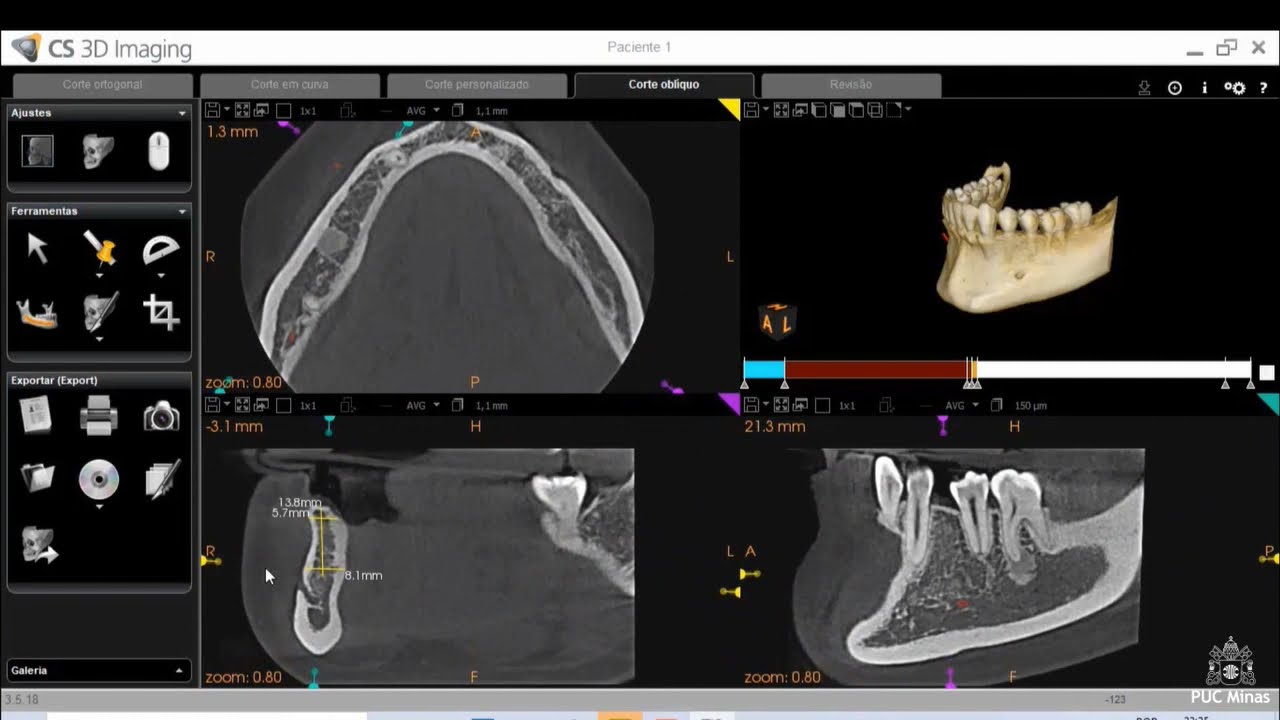
Task: Expand the Galeria panel arrow
Action: tap(180, 671)
